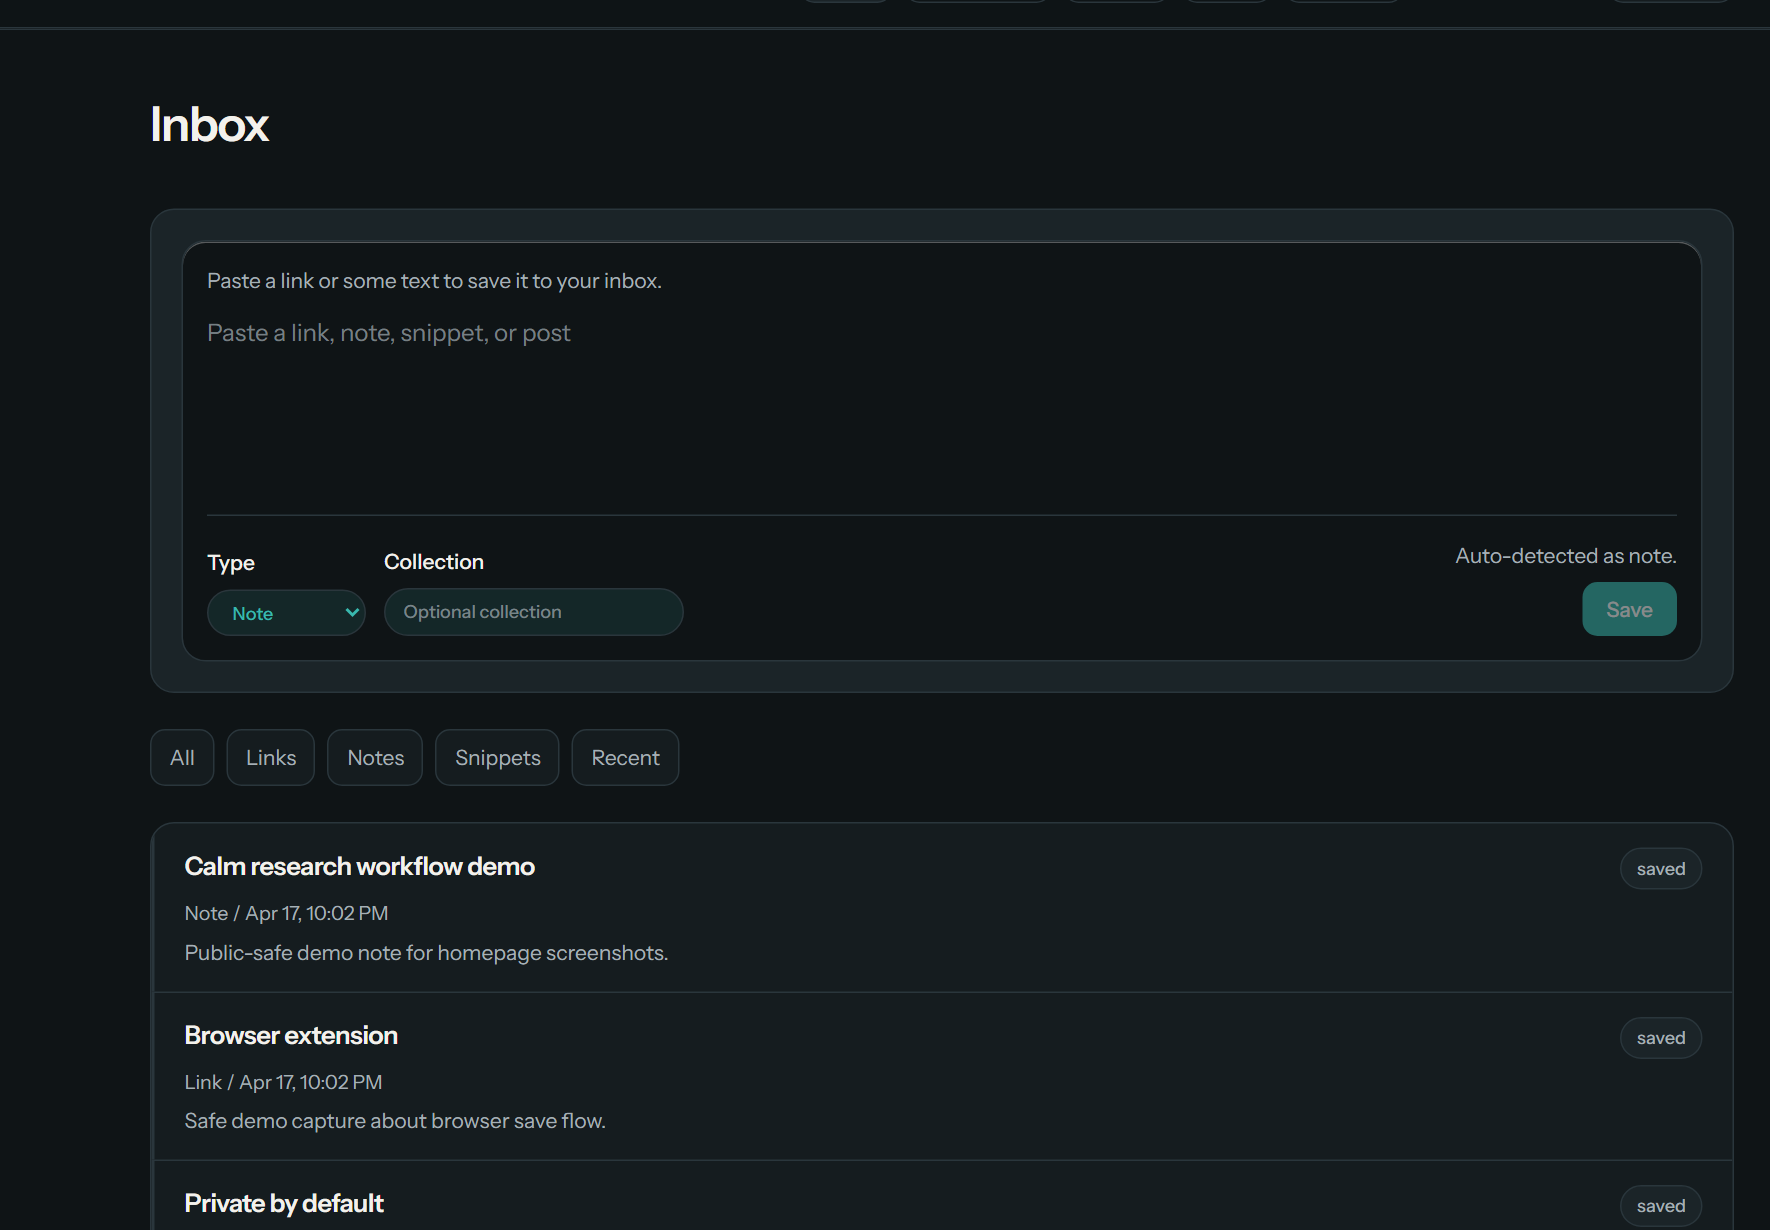Open the Browser extension link entry
1770x1230 pixels.
coord(291,1035)
